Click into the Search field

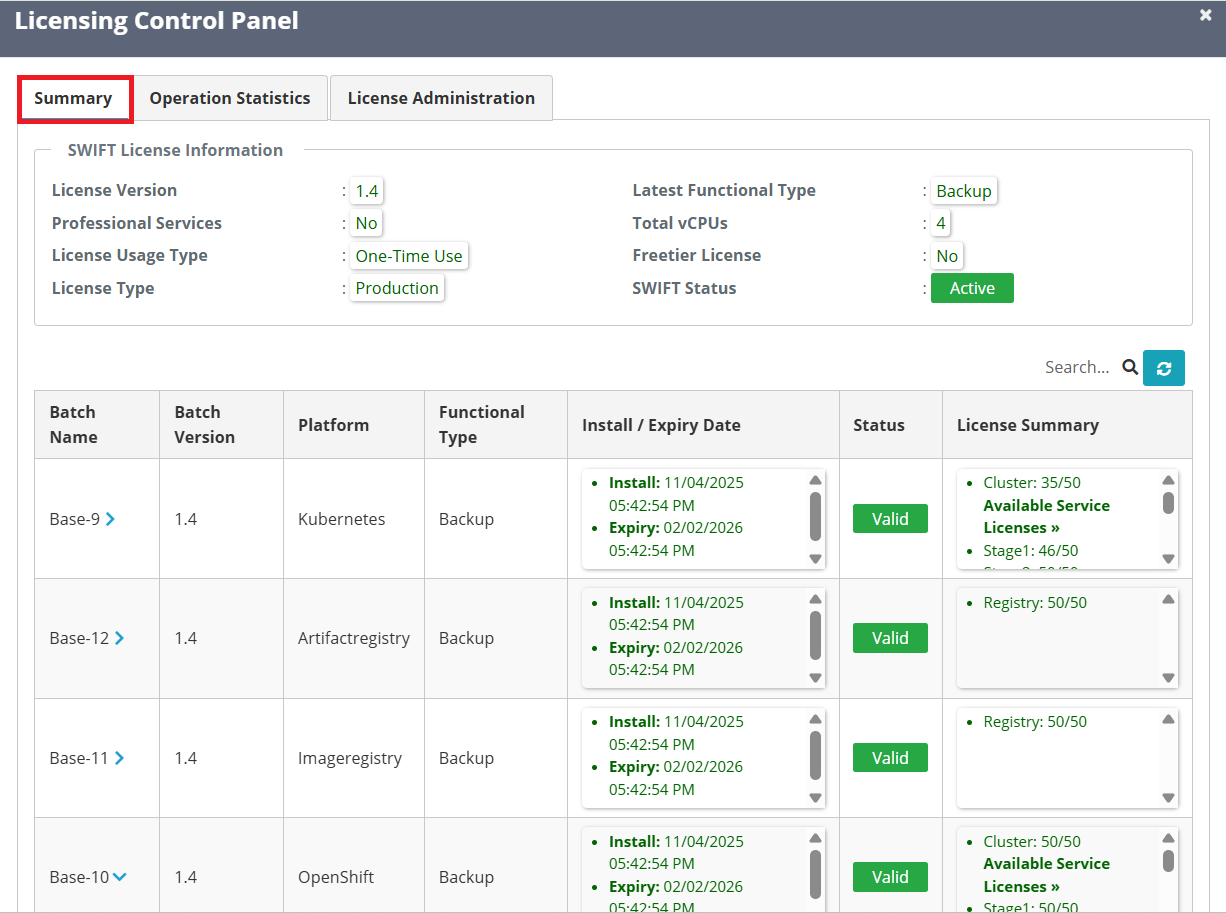1077,367
